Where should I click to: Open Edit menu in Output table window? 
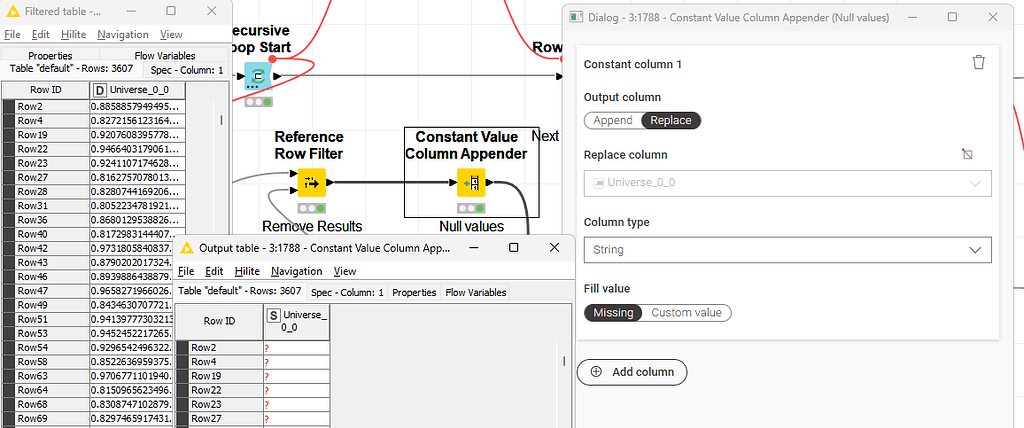(x=214, y=271)
